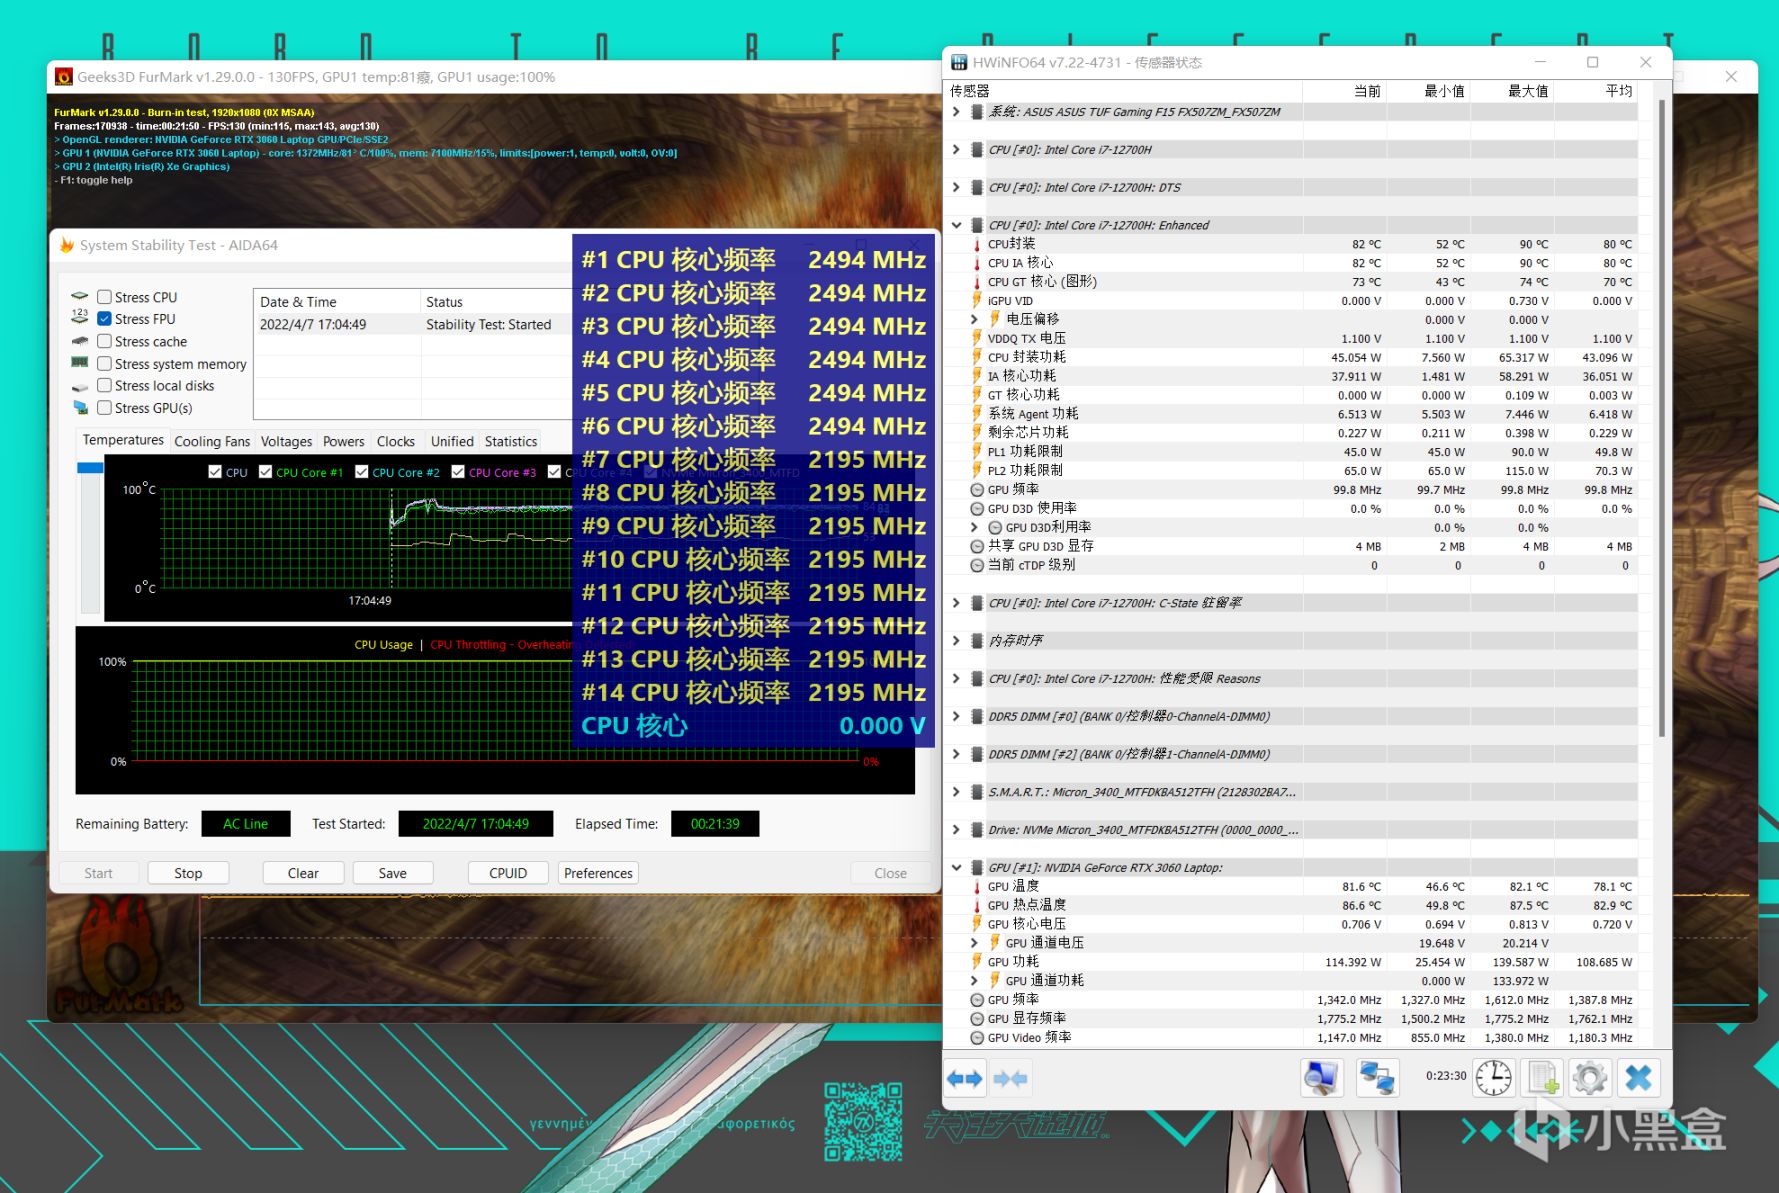Image resolution: width=1779 pixels, height=1193 pixels.
Task: Switch to the Voltages tab
Action: point(286,441)
